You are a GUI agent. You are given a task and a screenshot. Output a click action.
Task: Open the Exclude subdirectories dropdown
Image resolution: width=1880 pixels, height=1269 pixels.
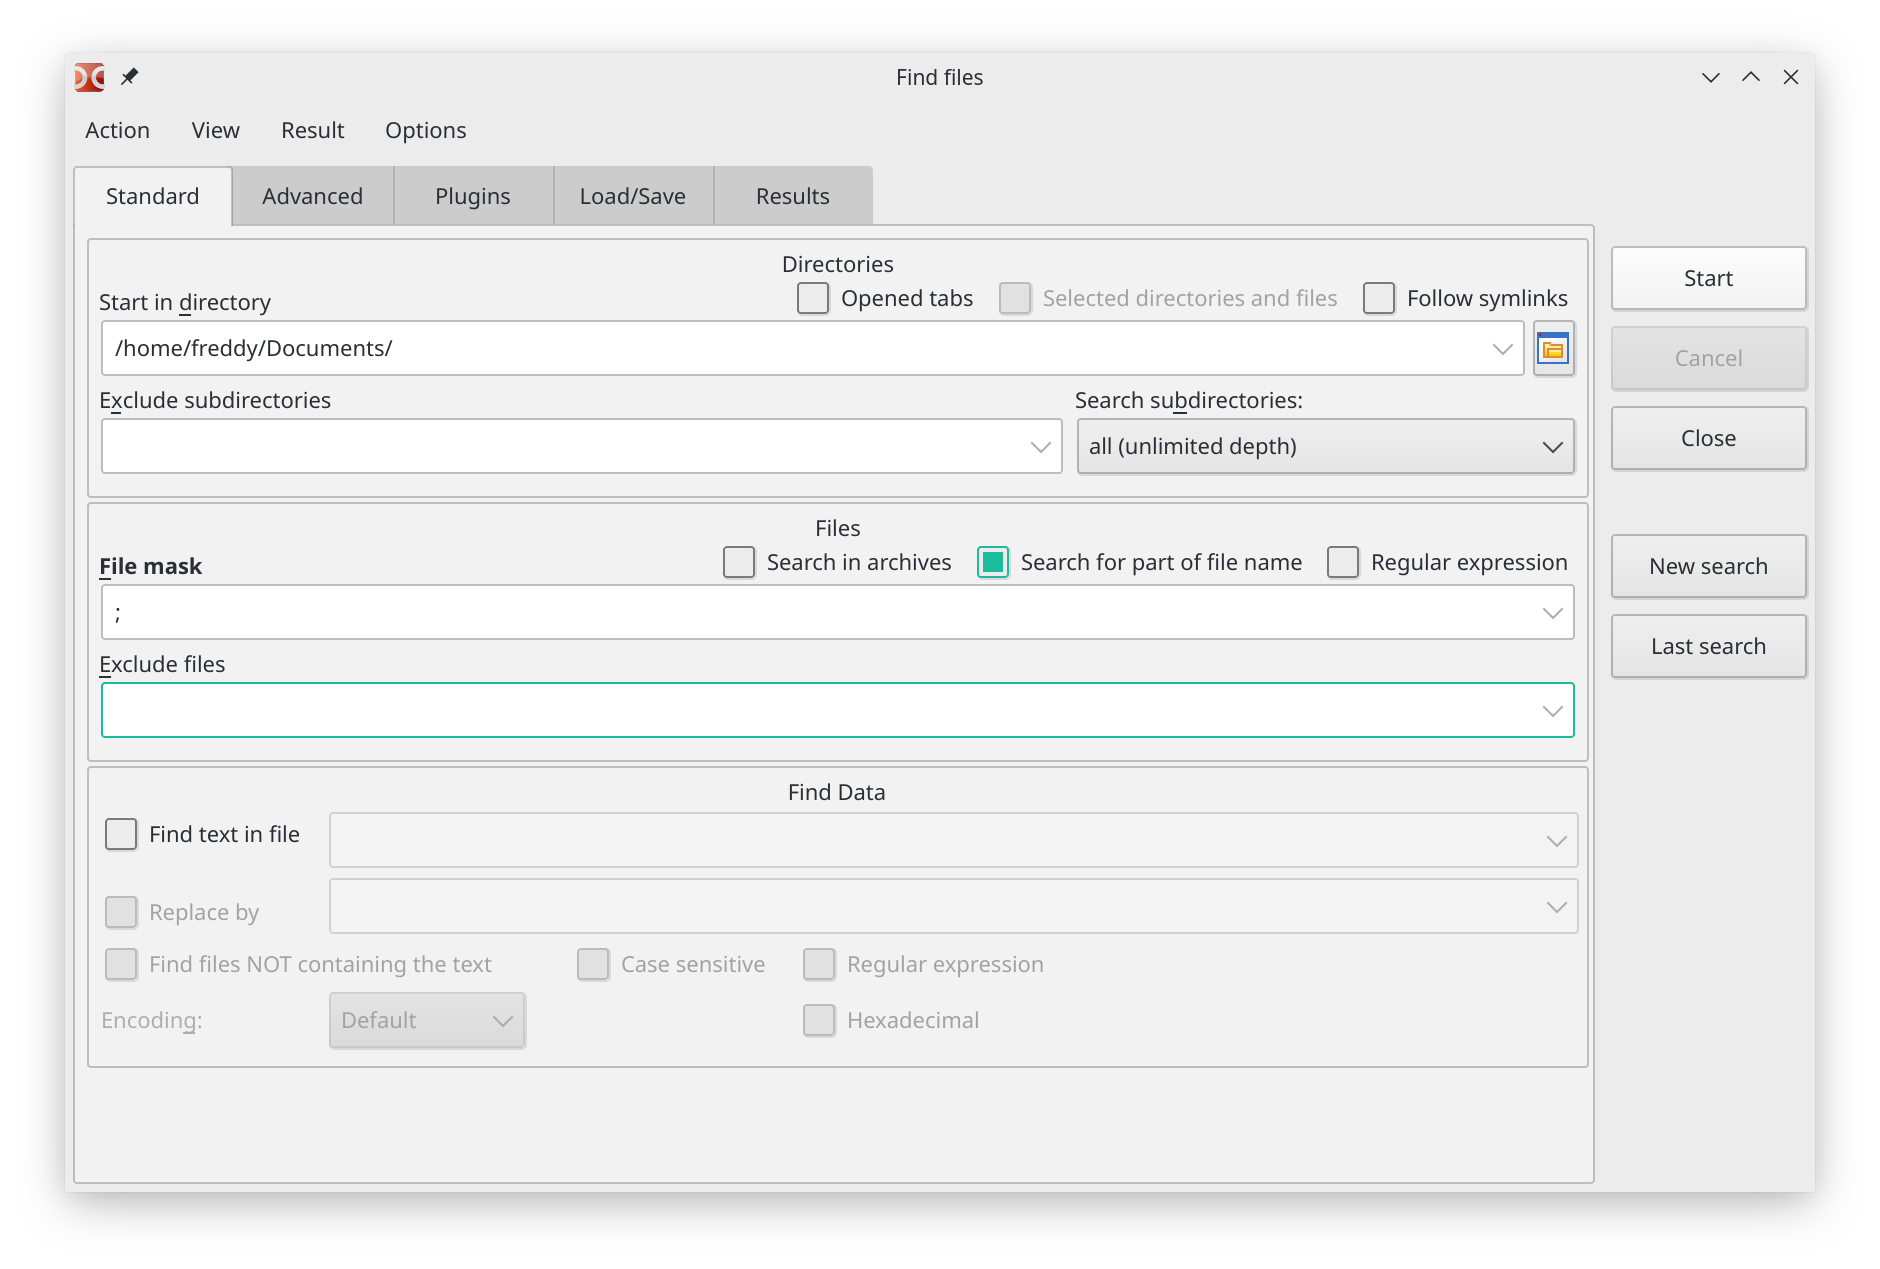[1040, 446]
